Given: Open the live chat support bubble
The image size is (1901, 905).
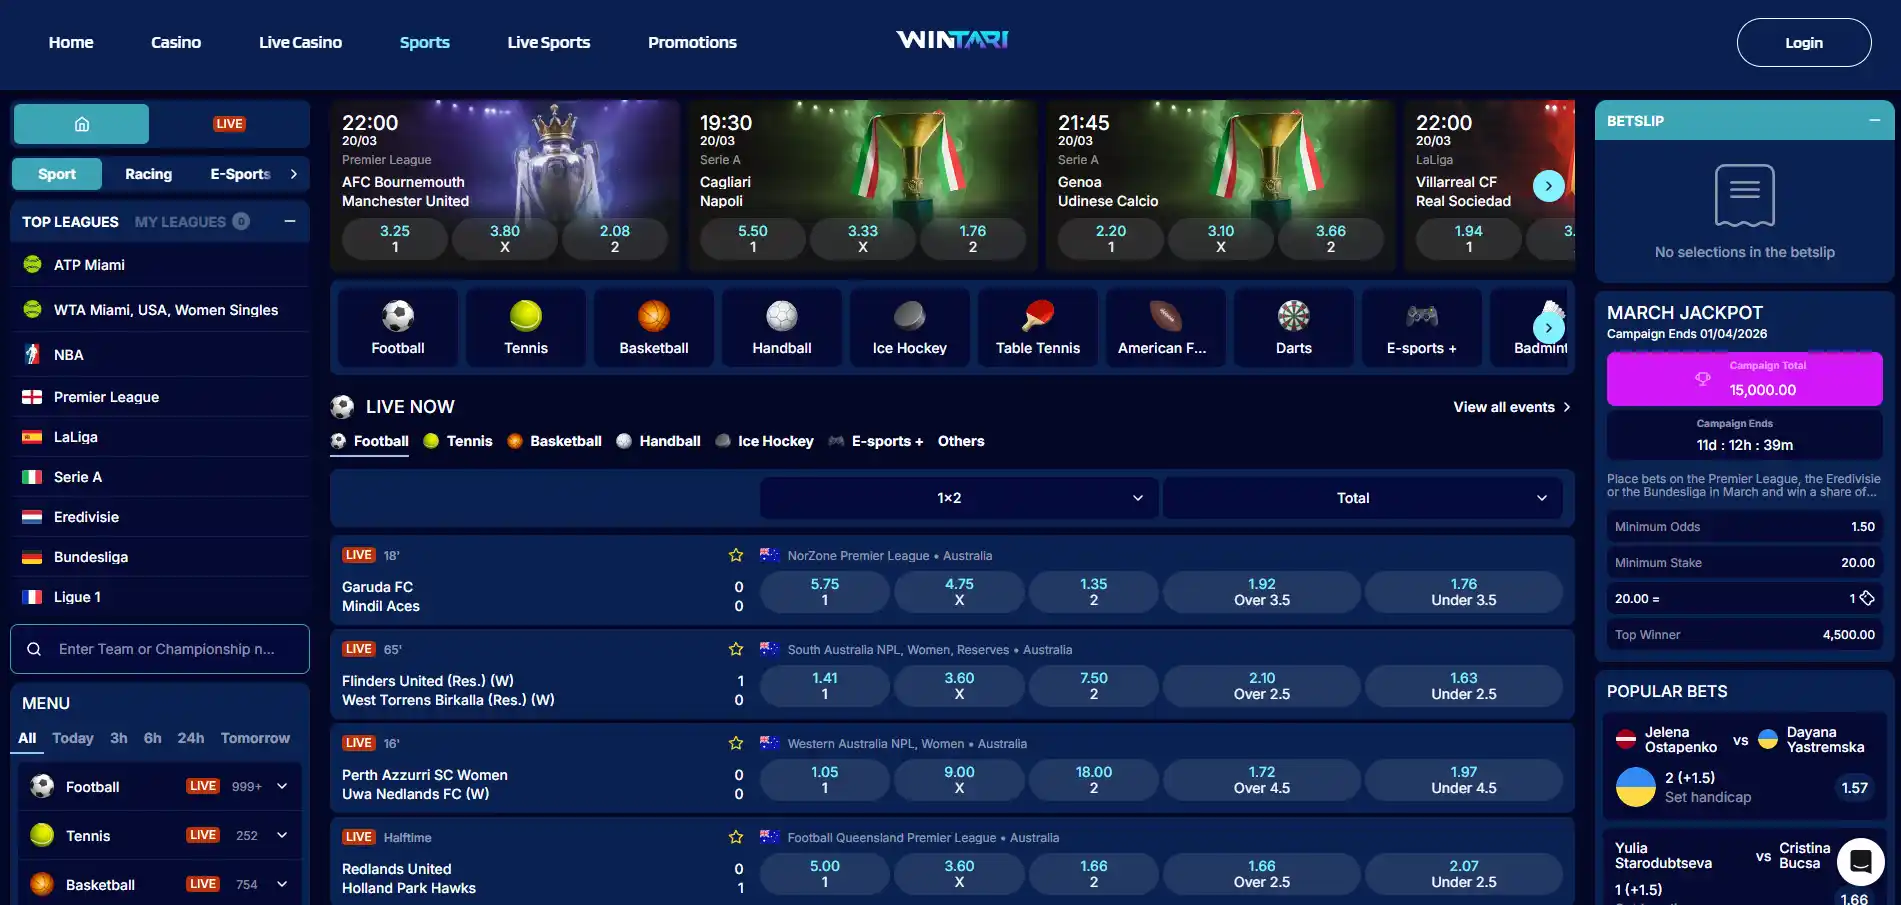Looking at the screenshot, I should pyautogui.click(x=1860, y=861).
